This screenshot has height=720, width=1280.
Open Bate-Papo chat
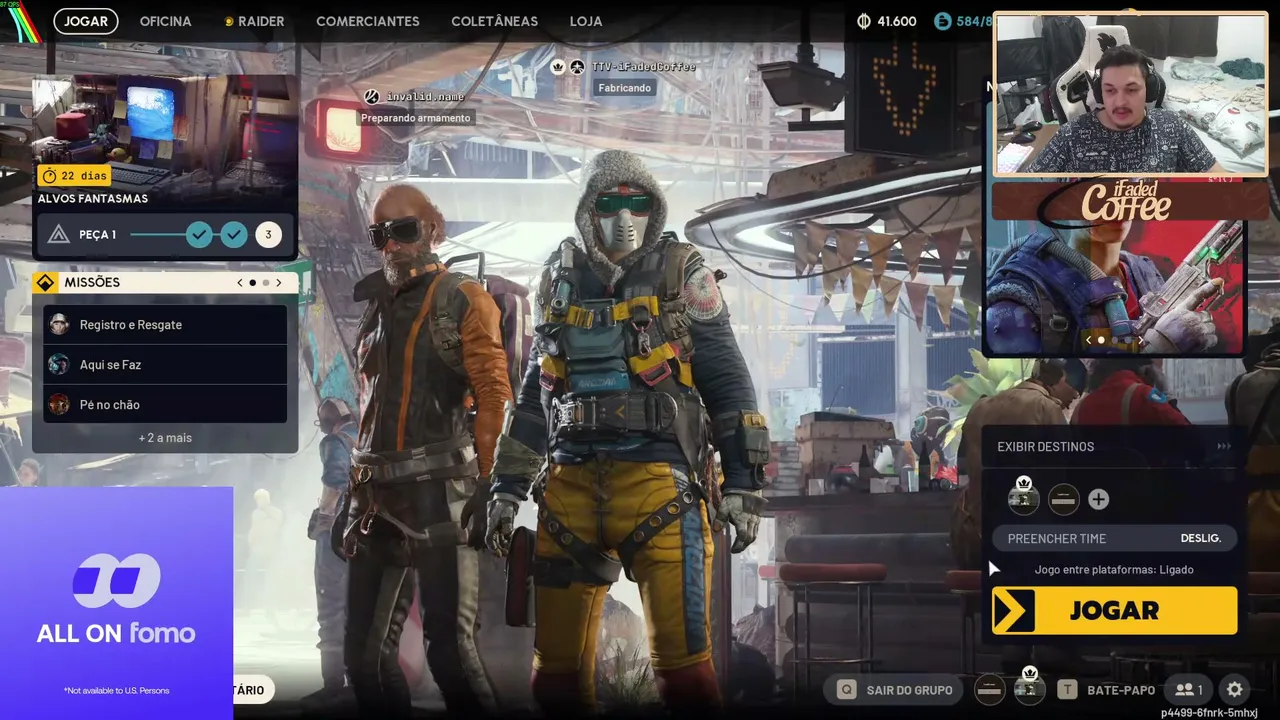[x=1120, y=689]
